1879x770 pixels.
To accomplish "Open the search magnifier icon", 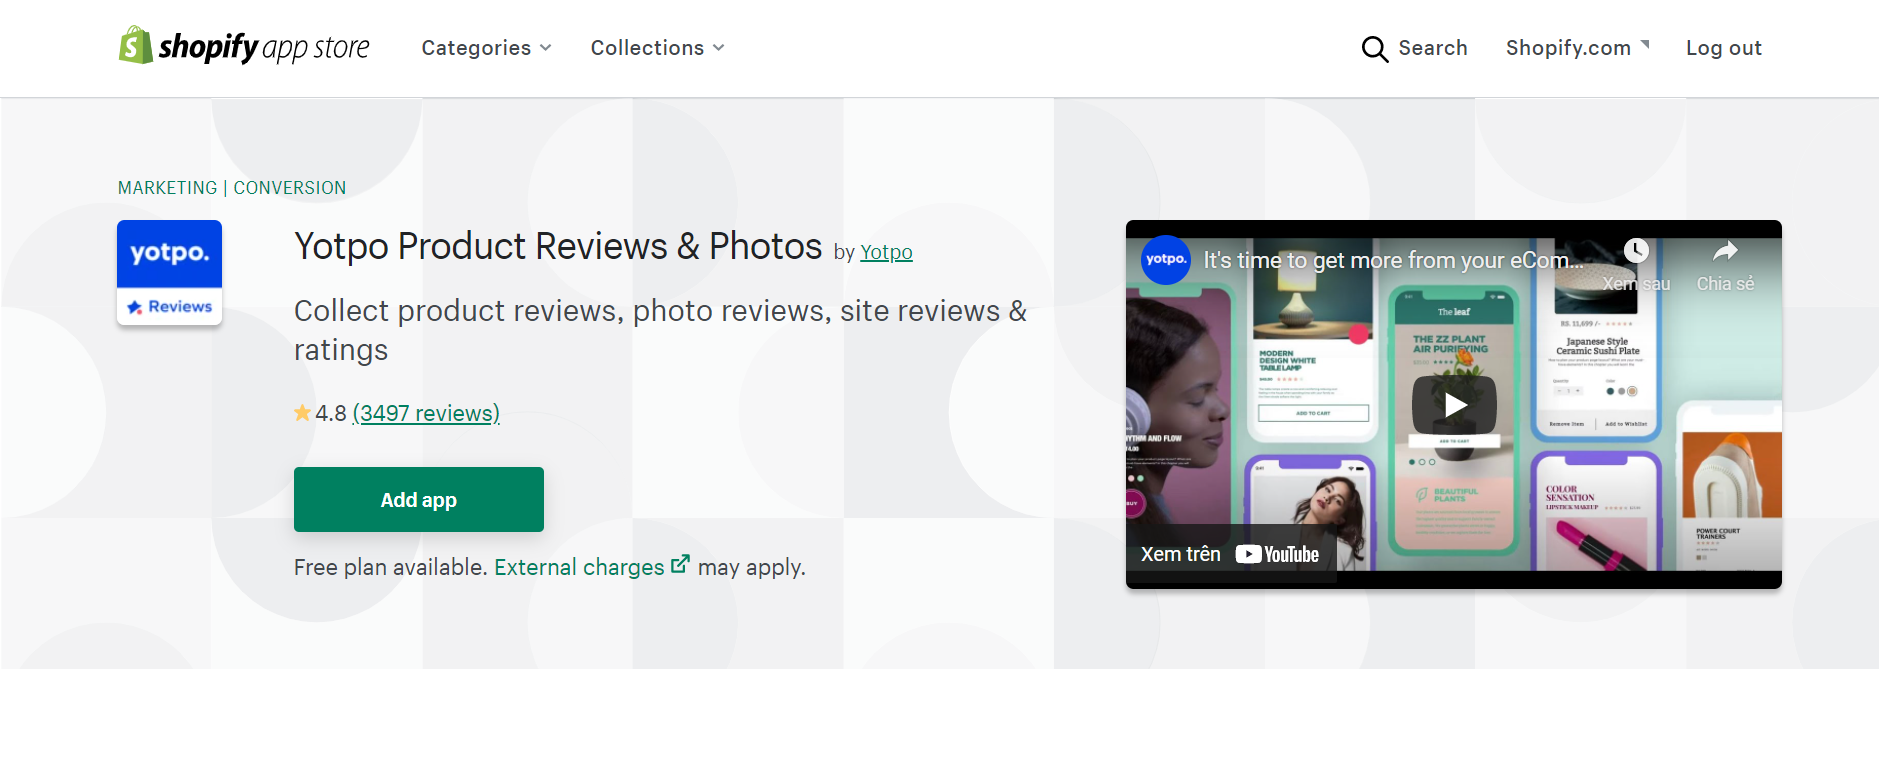I will (1375, 49).
